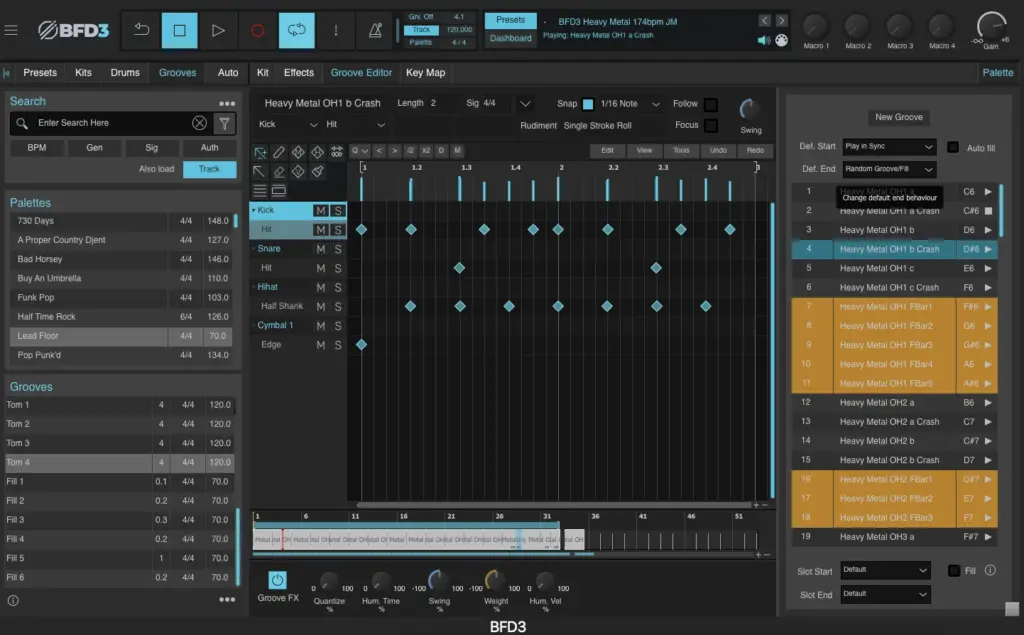
Task: Click the red record button in transport
Action: (x=257, y=31)
